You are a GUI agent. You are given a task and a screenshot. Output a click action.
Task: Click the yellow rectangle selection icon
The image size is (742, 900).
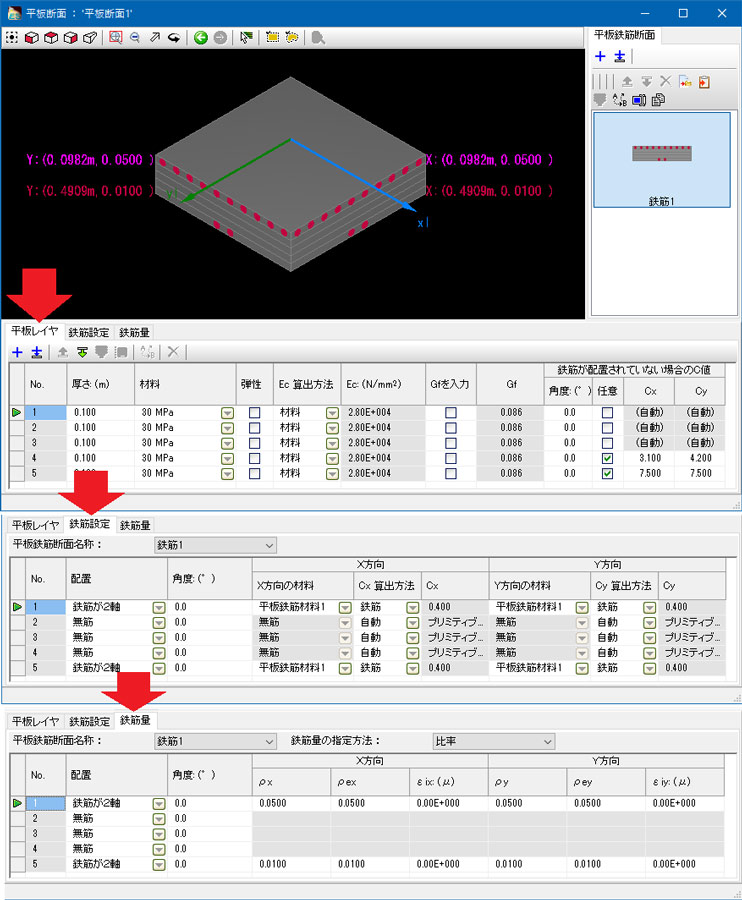273,38
